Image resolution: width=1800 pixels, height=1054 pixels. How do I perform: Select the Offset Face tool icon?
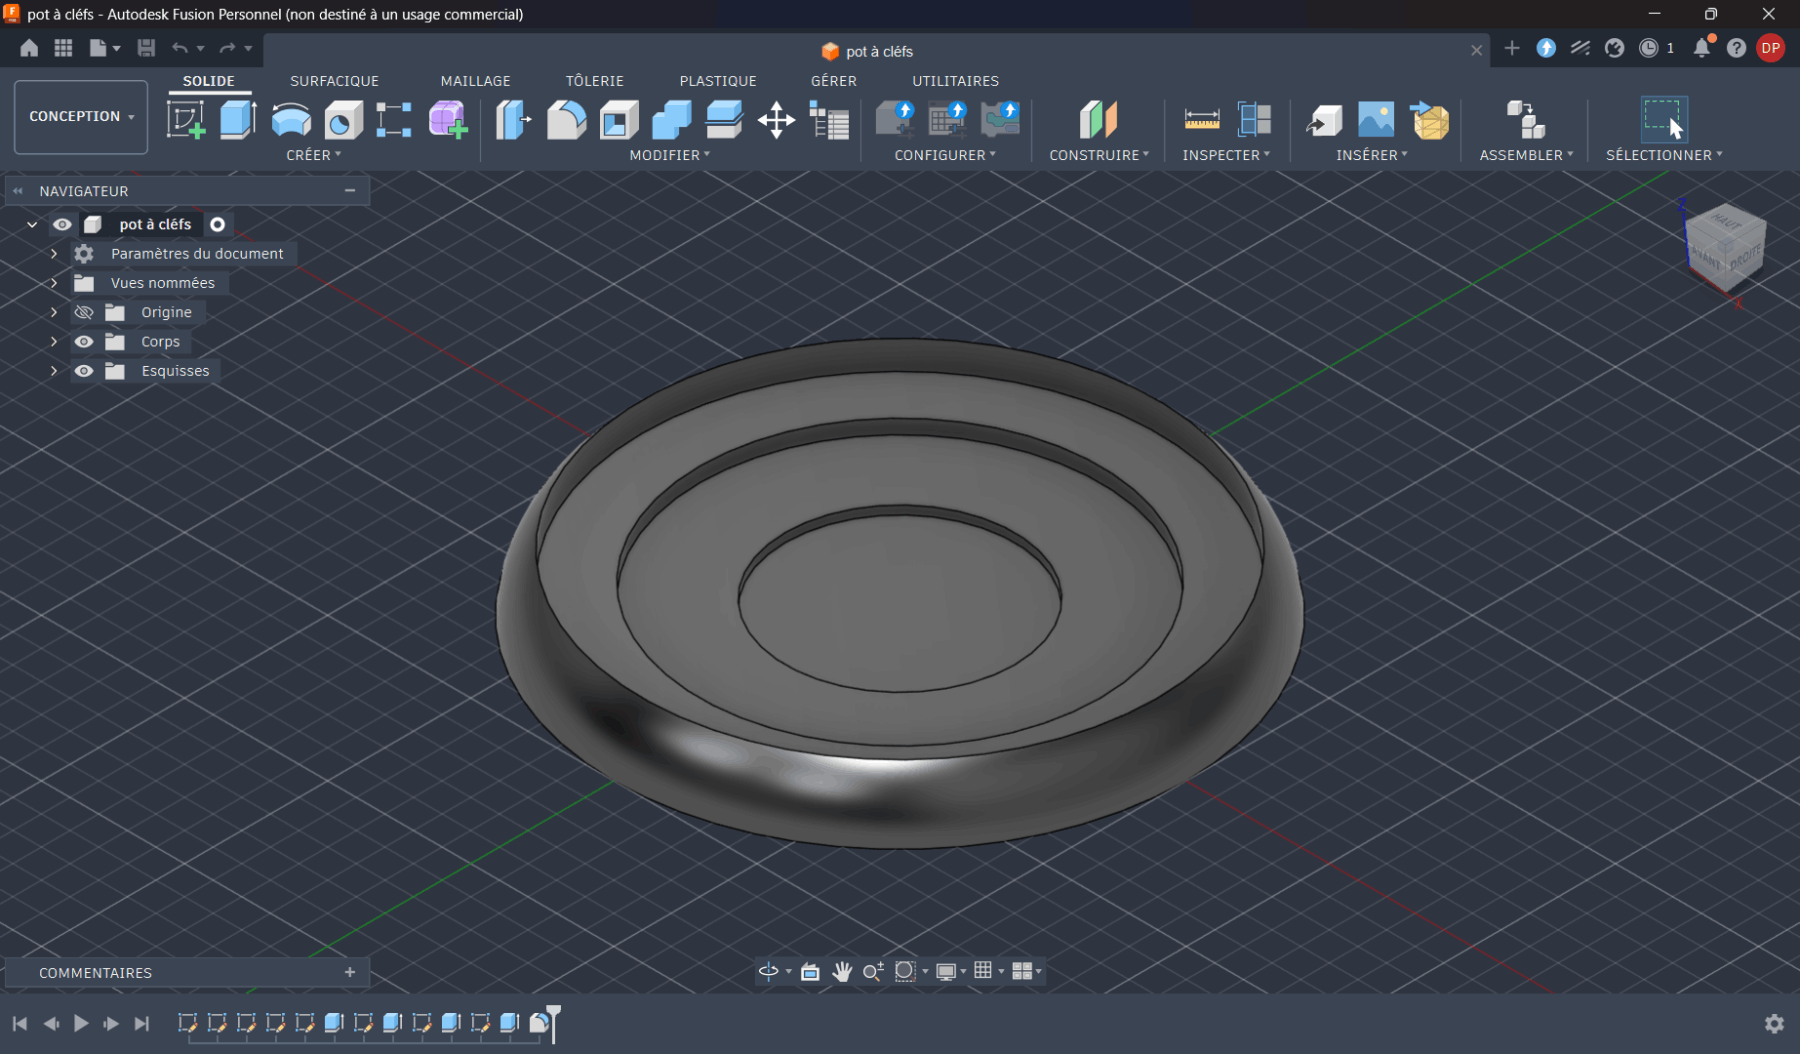tap(724, 120)
